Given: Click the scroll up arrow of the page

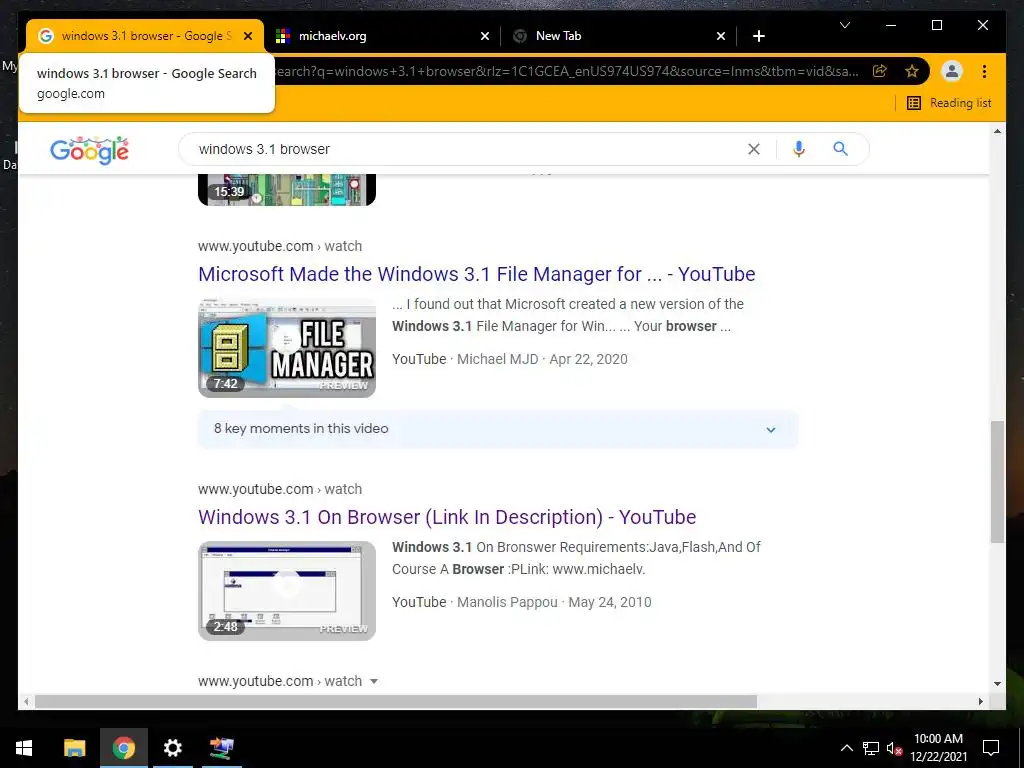Looking at the screenshot, I should (x=997, y=131).
